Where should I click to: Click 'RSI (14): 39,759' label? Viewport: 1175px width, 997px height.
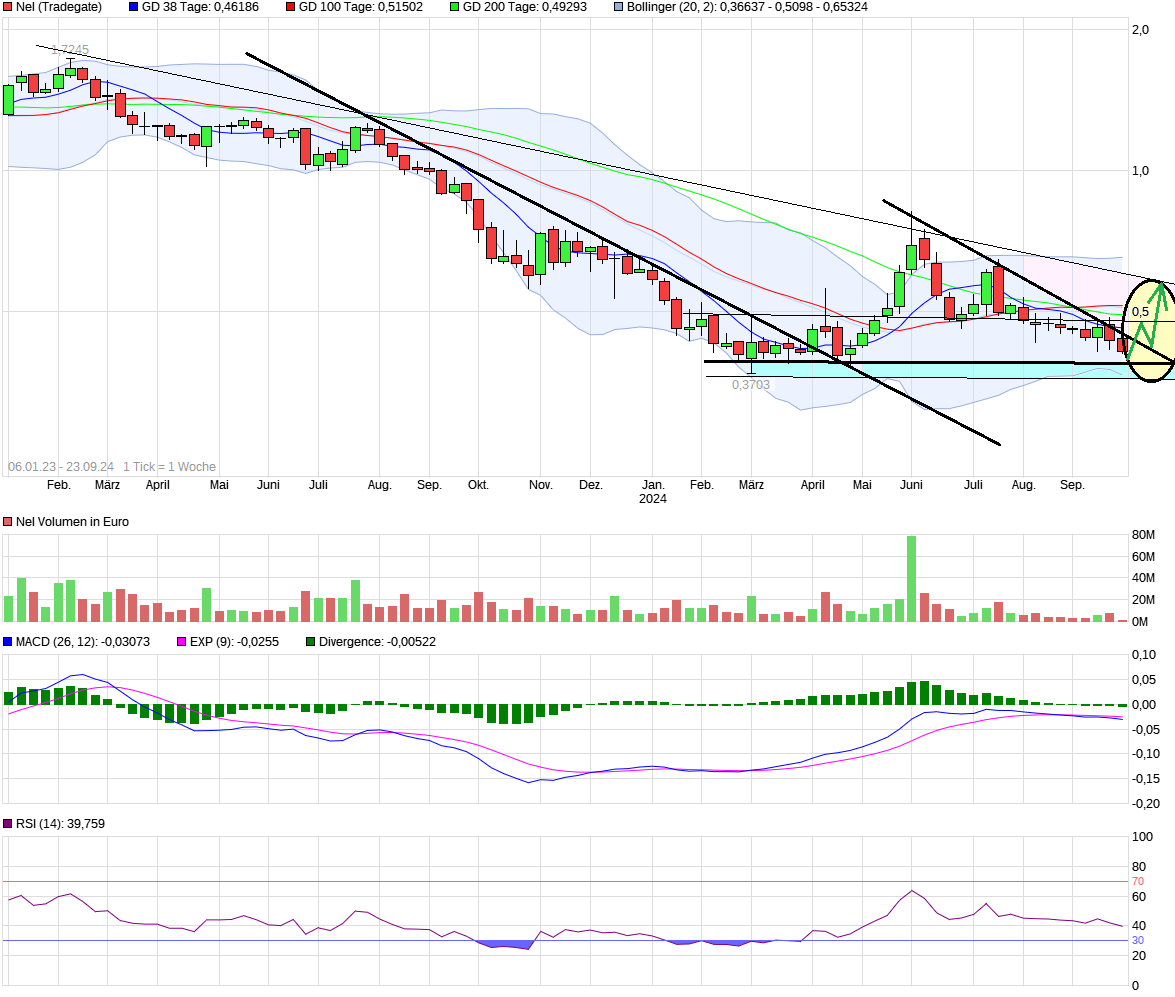(60, 824)
